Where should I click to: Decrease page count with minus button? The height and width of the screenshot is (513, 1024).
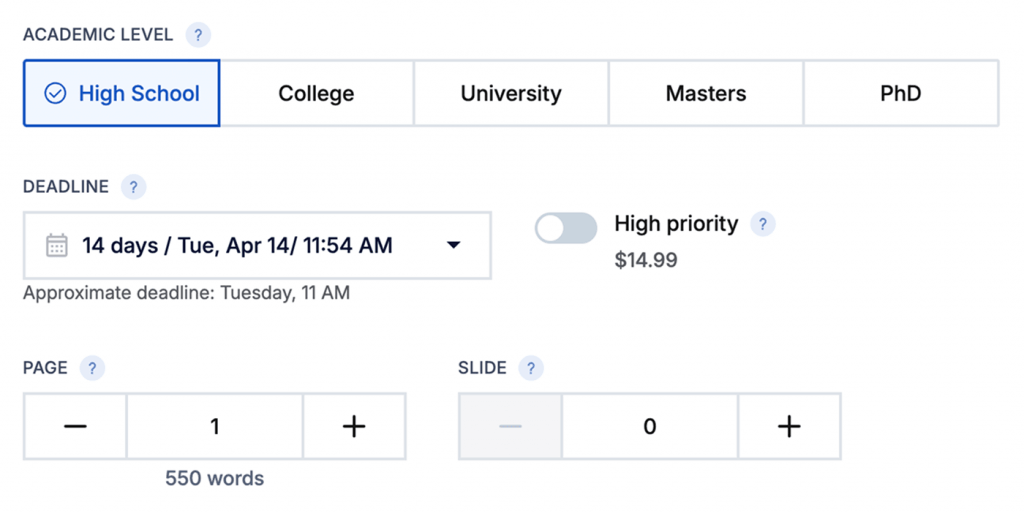75,427
